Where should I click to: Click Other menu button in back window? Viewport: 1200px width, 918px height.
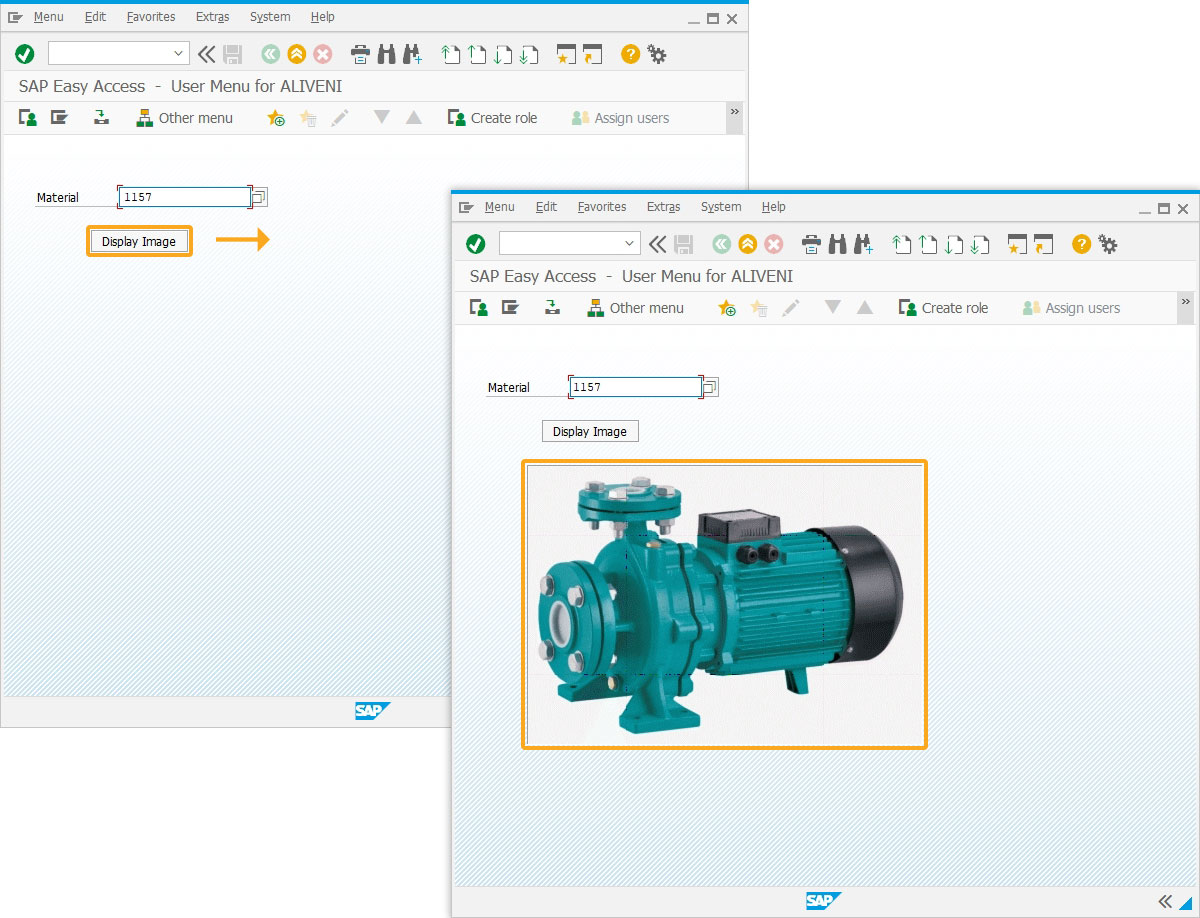pyautogui.click(x=184, y=118)
